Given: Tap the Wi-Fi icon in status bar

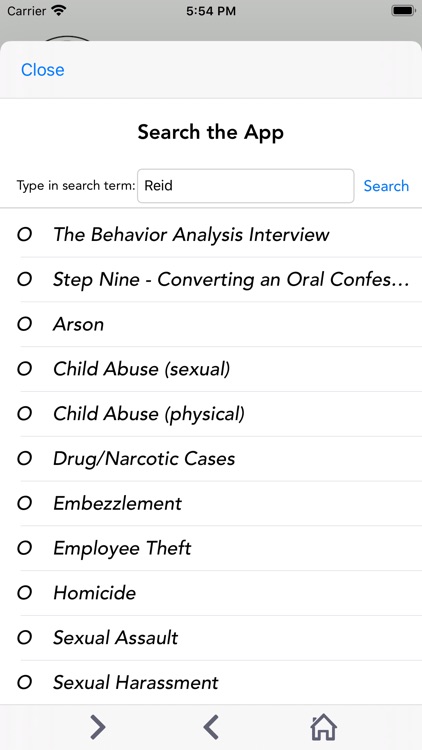Looking at the screenshot, I should coord(60,11).
